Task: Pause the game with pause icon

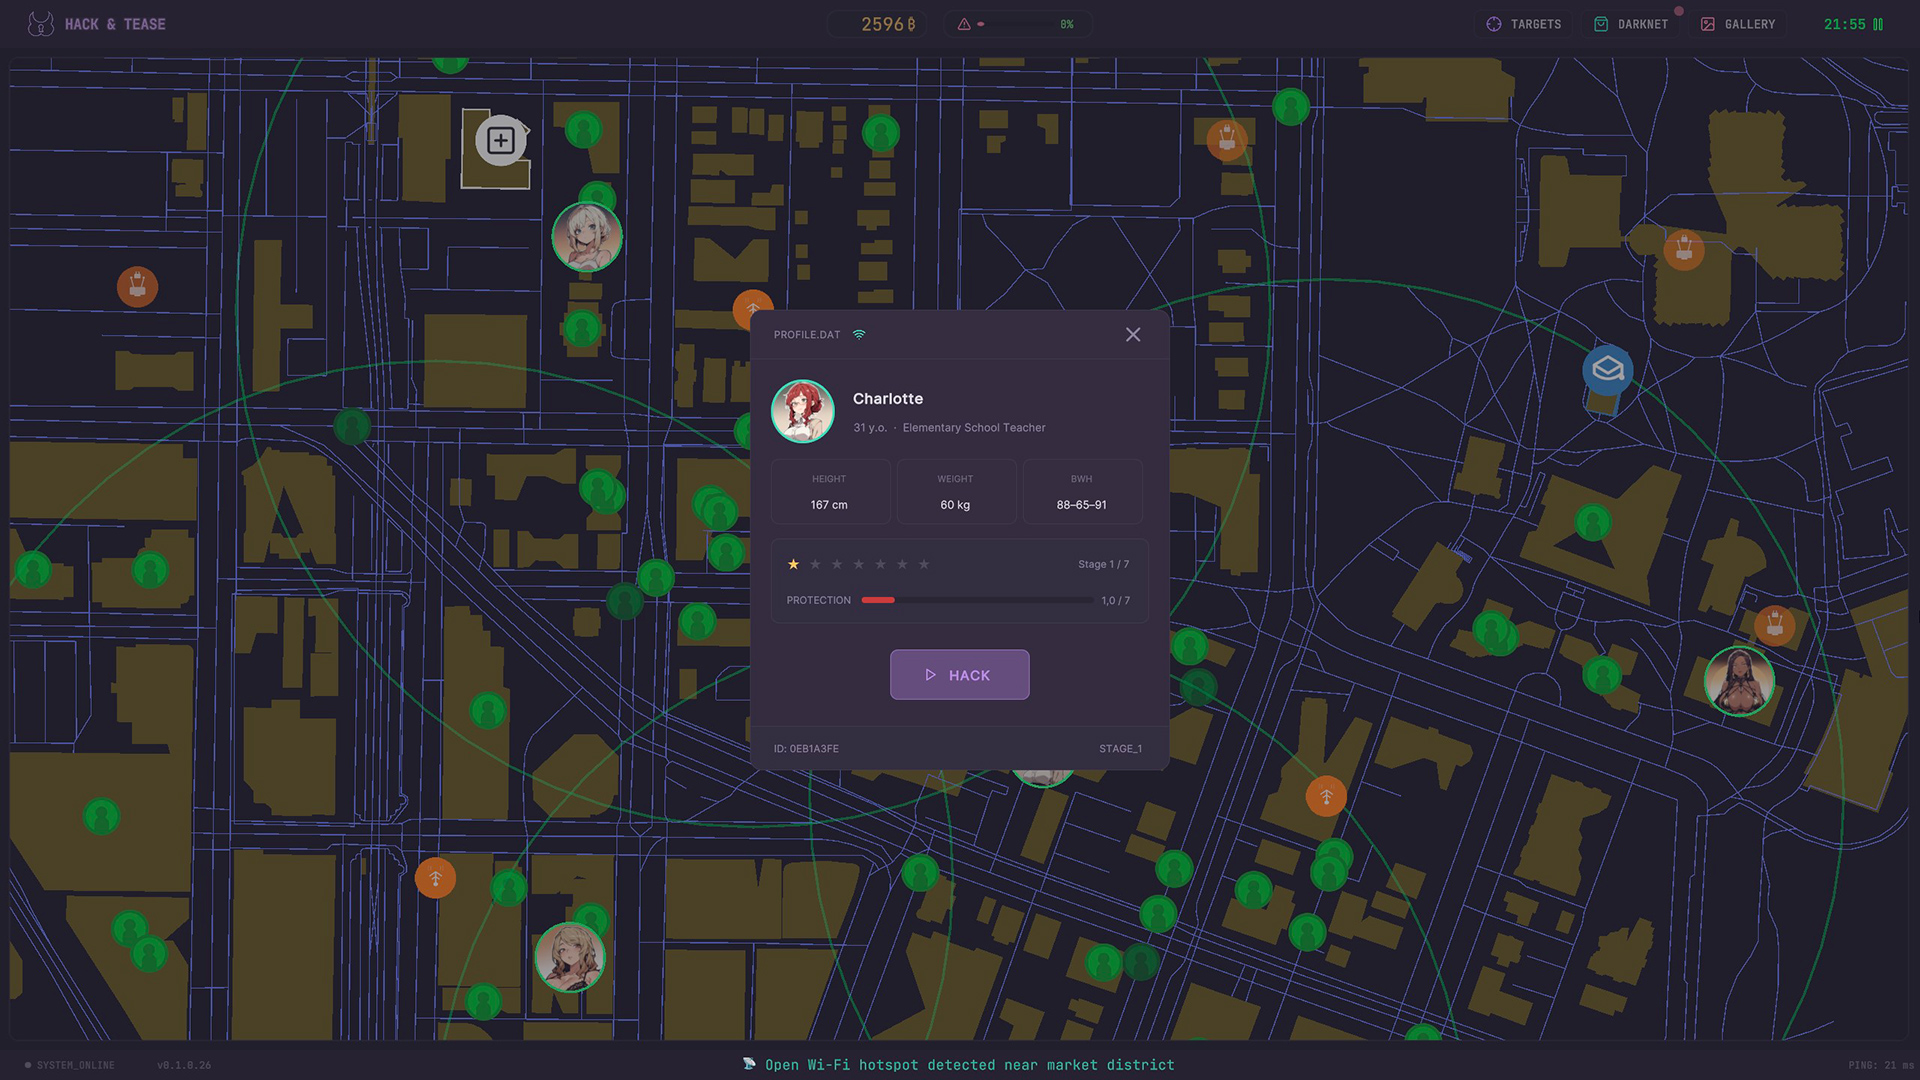Action: tap(1878, 24)
